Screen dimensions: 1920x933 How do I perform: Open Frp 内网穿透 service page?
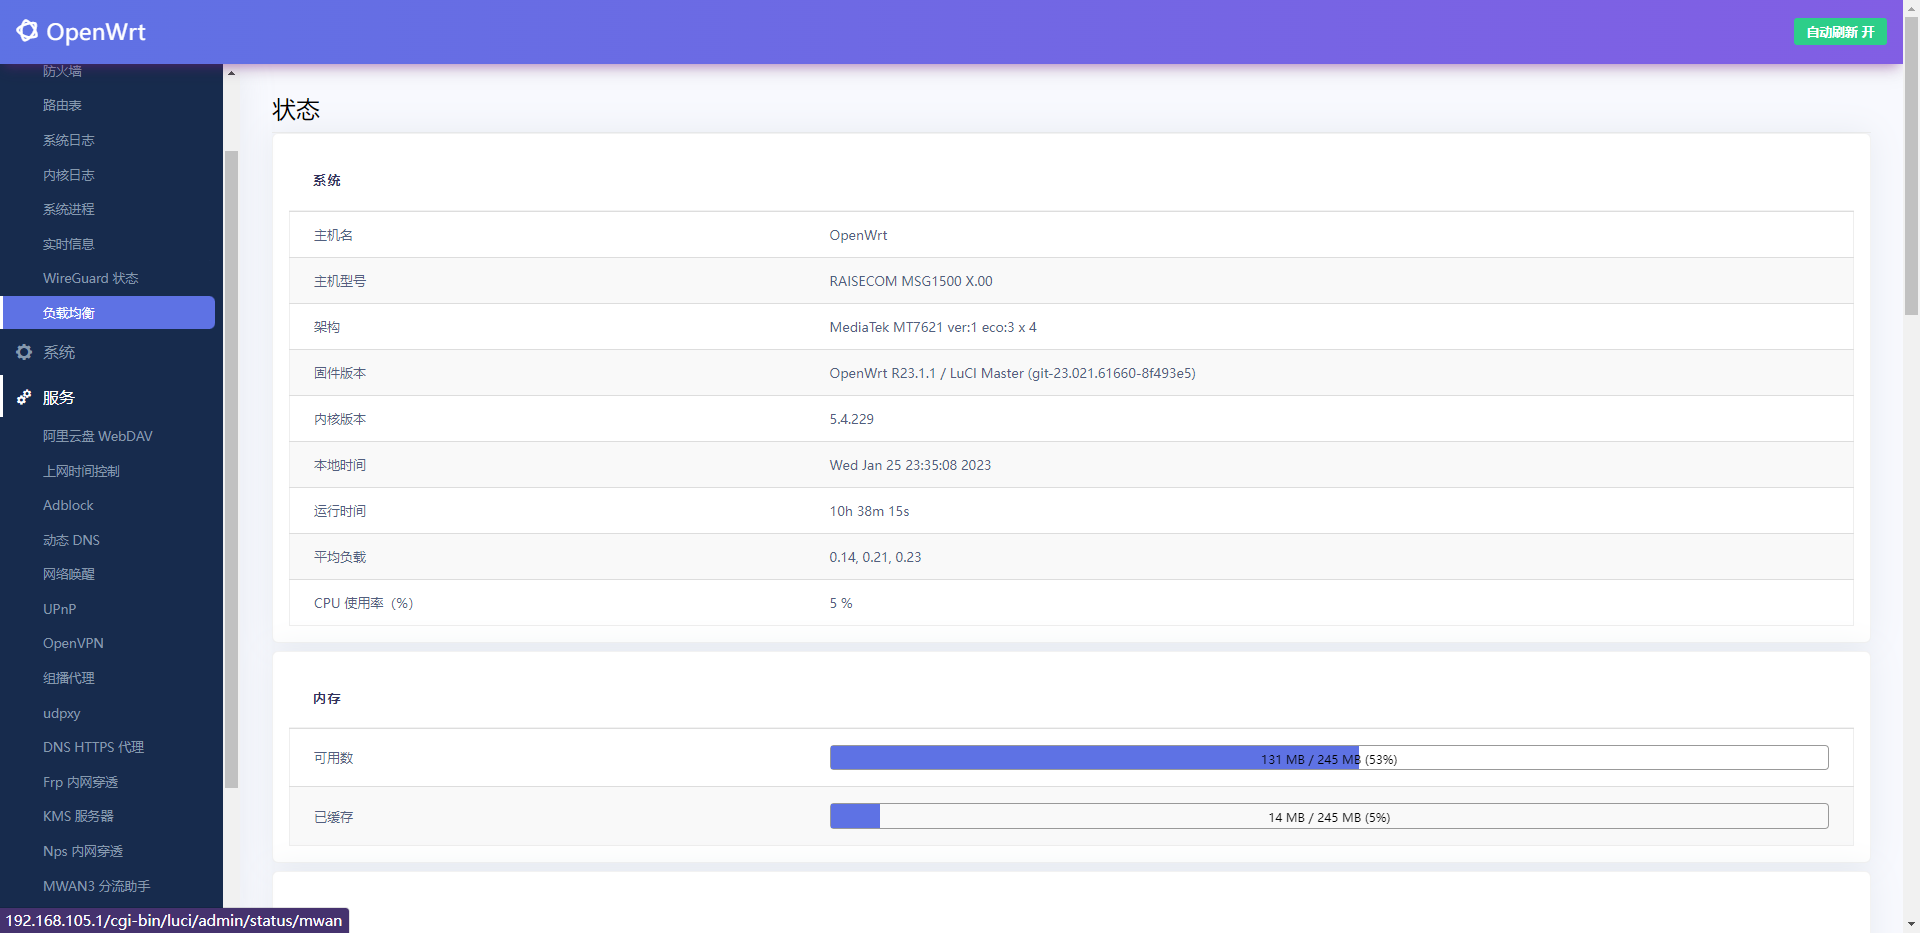coord(80,782)
